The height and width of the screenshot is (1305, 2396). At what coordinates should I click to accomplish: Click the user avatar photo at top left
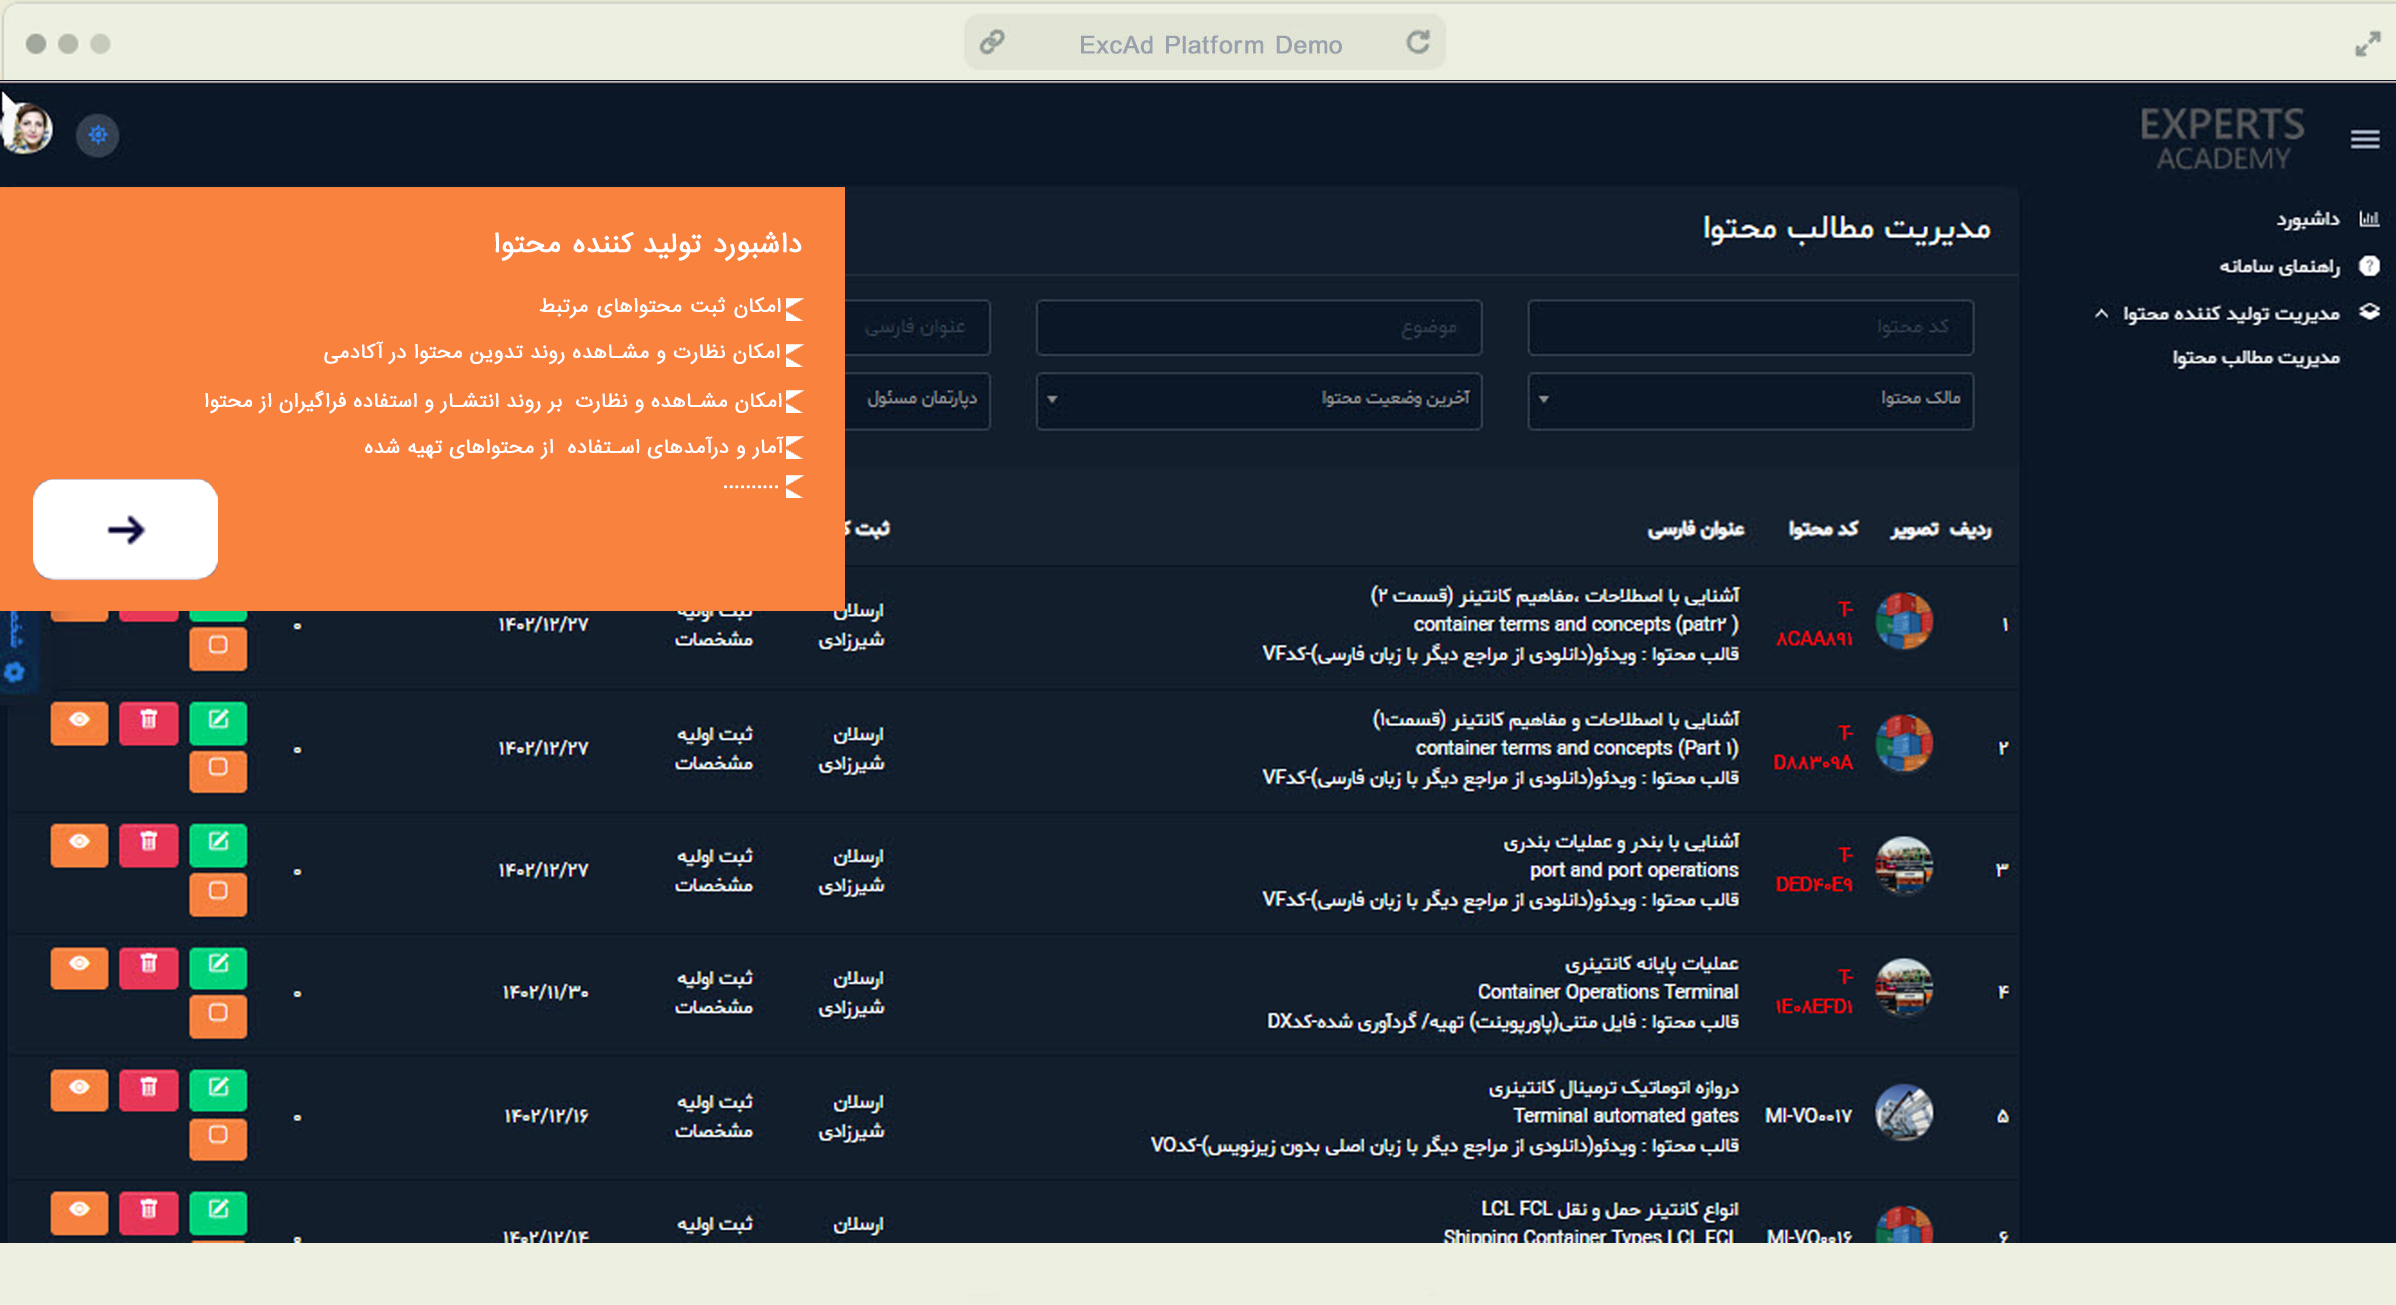[x=28, y=130]
